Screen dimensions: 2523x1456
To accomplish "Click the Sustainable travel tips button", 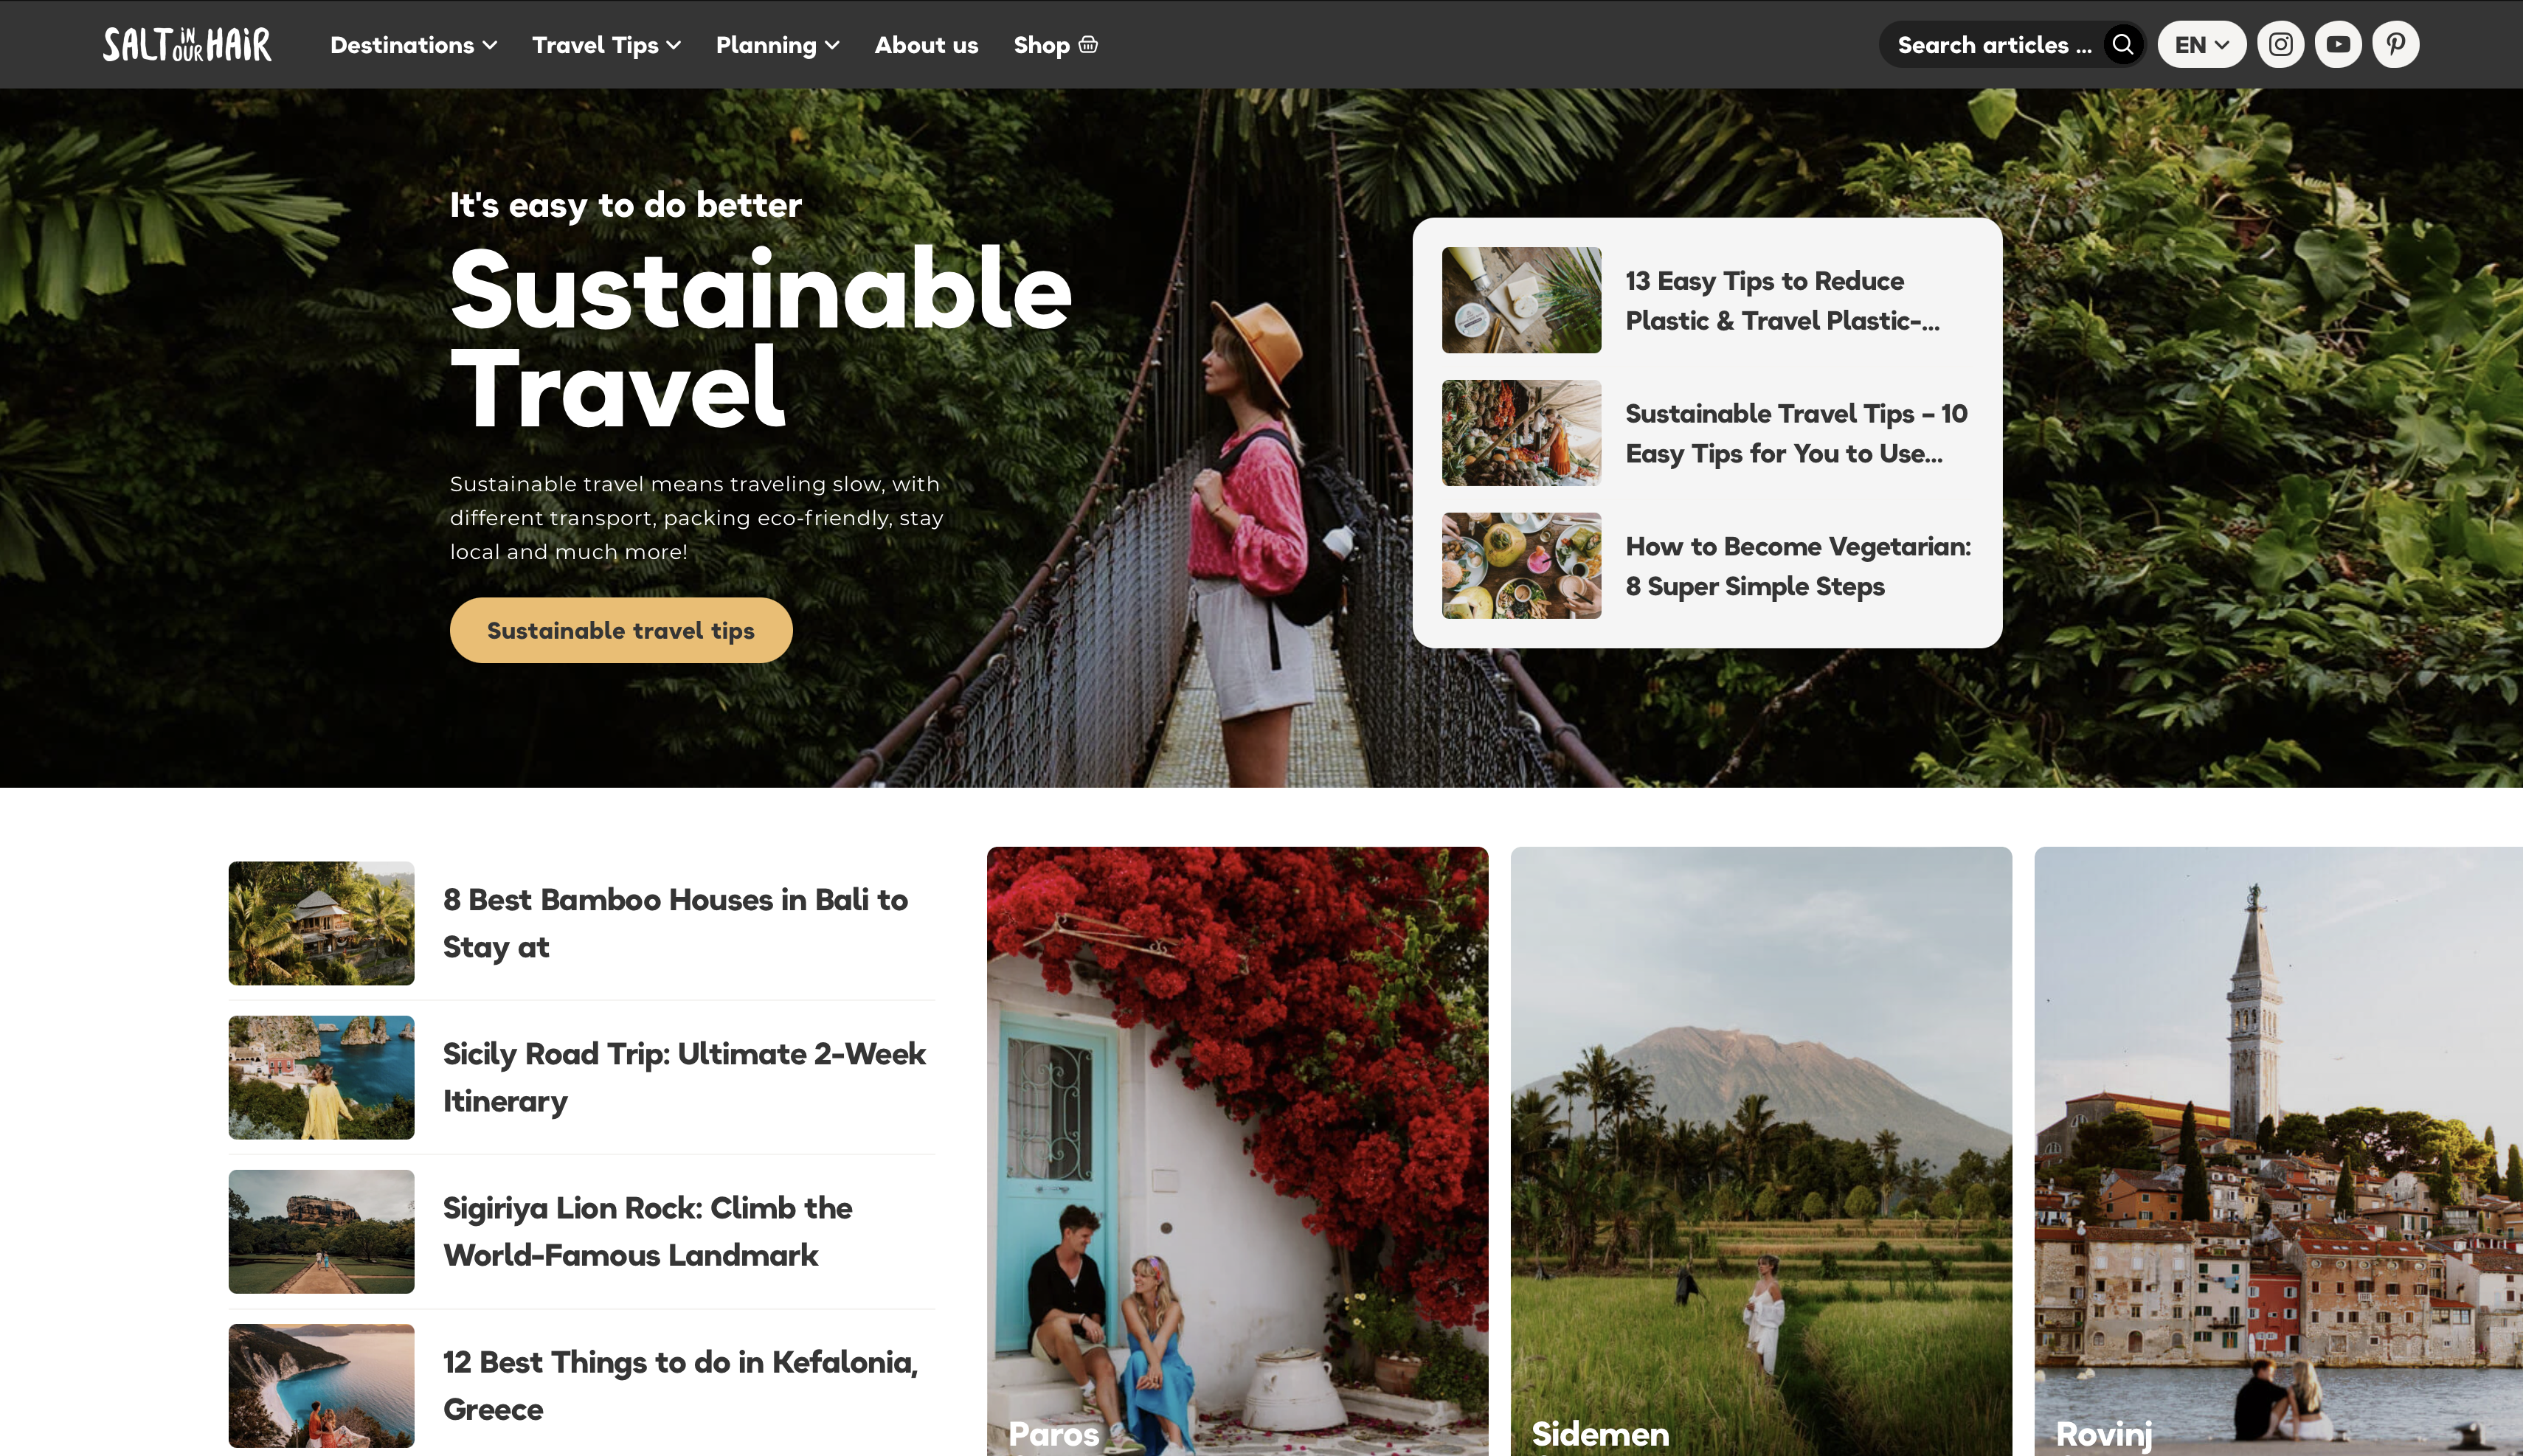I will point(621,630).
